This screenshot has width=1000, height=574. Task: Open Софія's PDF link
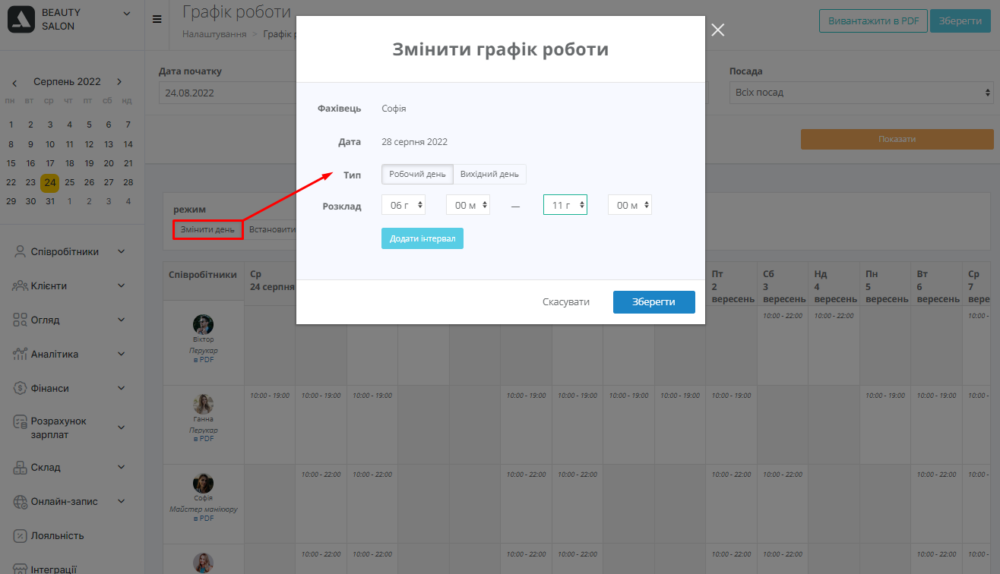(203, 519)
